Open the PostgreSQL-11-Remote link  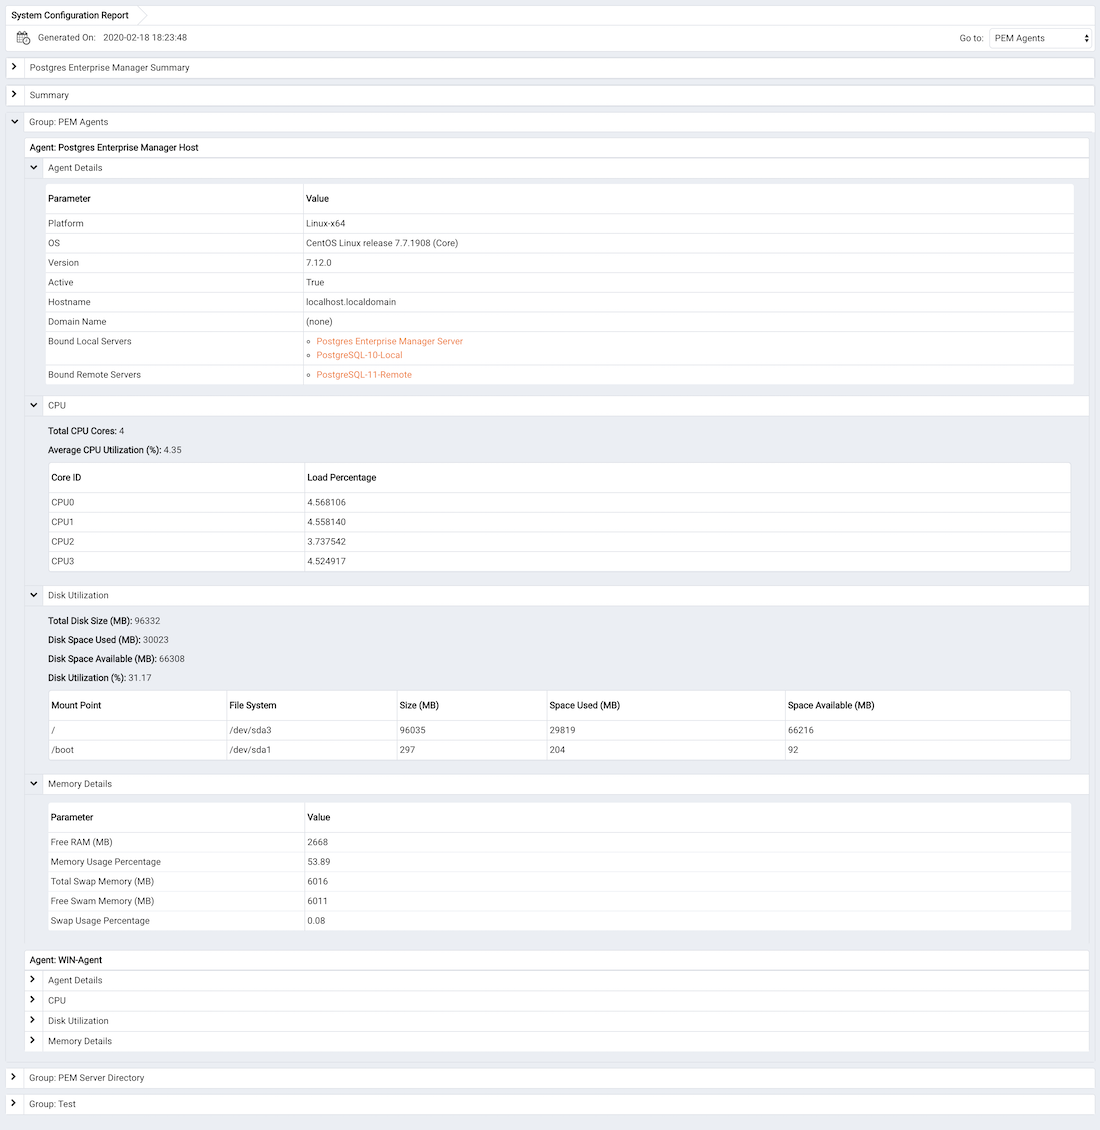pyautogui.click(x=364, y=375)
